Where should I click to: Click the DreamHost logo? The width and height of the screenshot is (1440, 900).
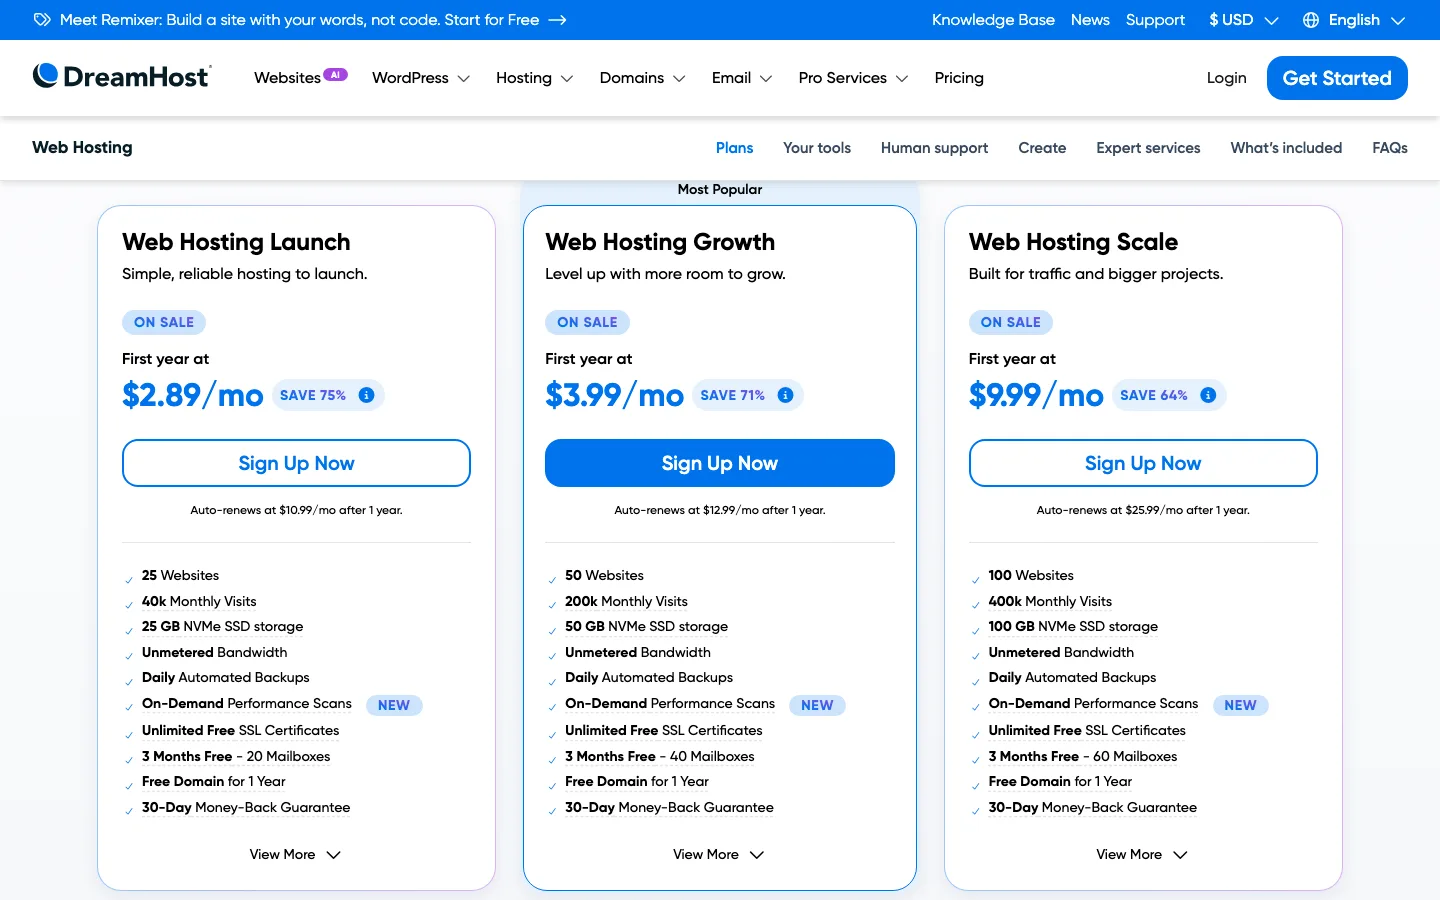point(121,77)
